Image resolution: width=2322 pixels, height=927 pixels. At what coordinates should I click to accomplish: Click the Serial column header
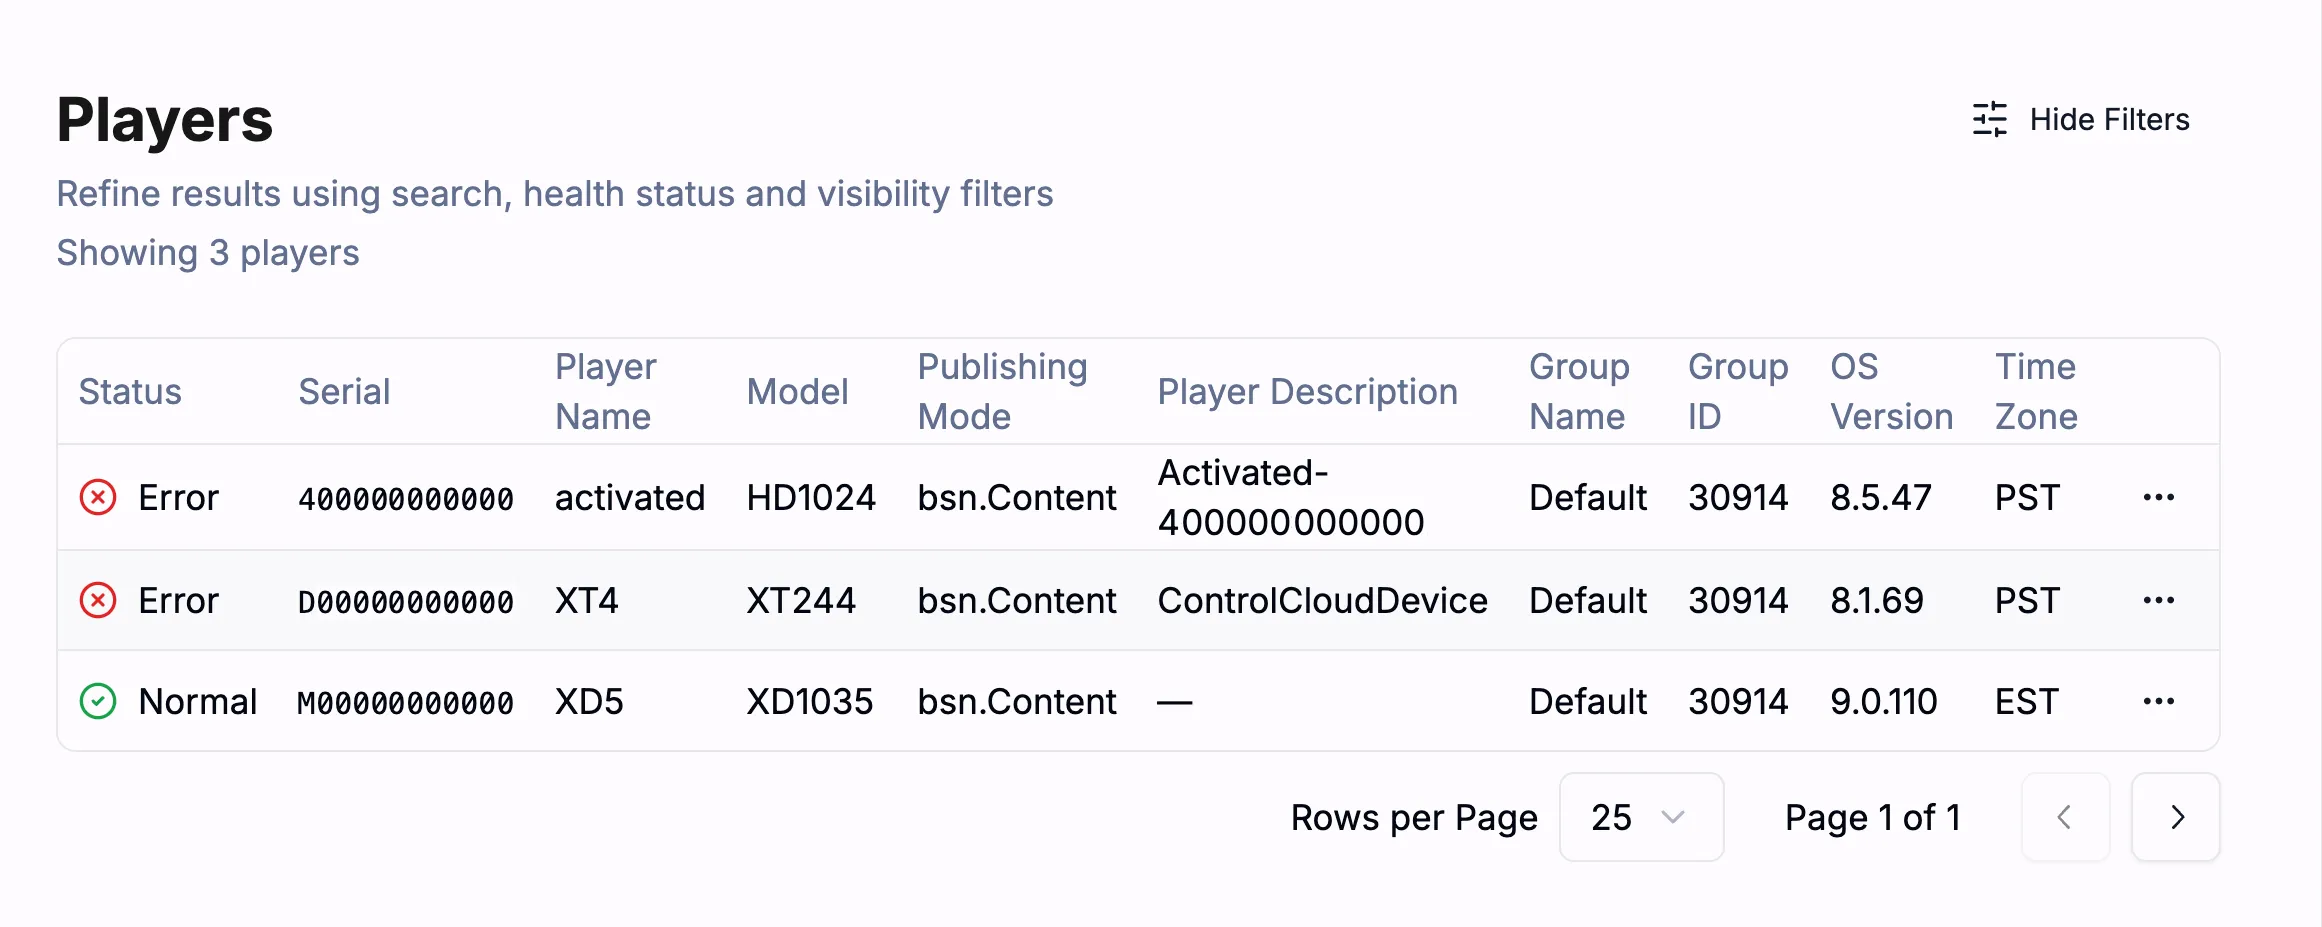point(344,391)
